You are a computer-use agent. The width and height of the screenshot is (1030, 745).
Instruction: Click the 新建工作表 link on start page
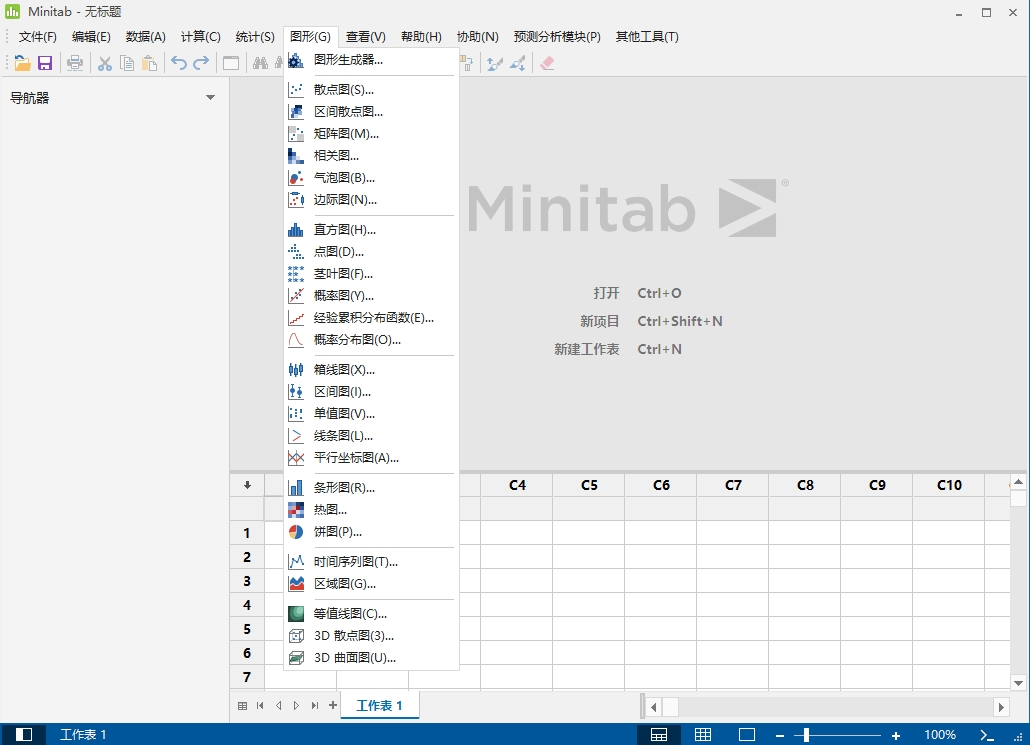coord(587,350)
